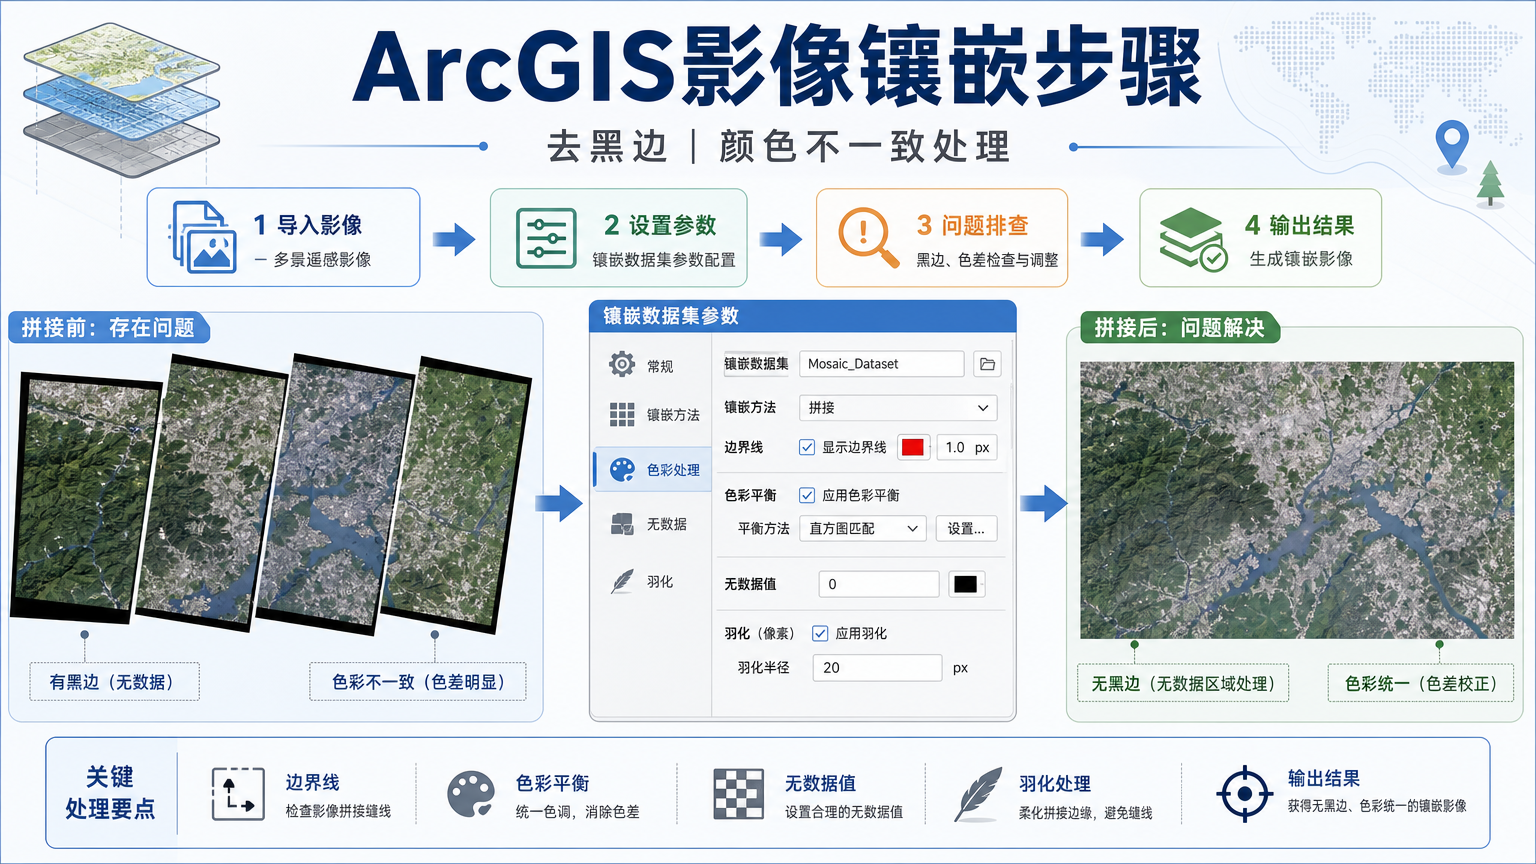The width and height of the screenshot is (1536, 864).
Task: Click the mosaicked result image after stitching
Action: click(x=1297, y=500)
